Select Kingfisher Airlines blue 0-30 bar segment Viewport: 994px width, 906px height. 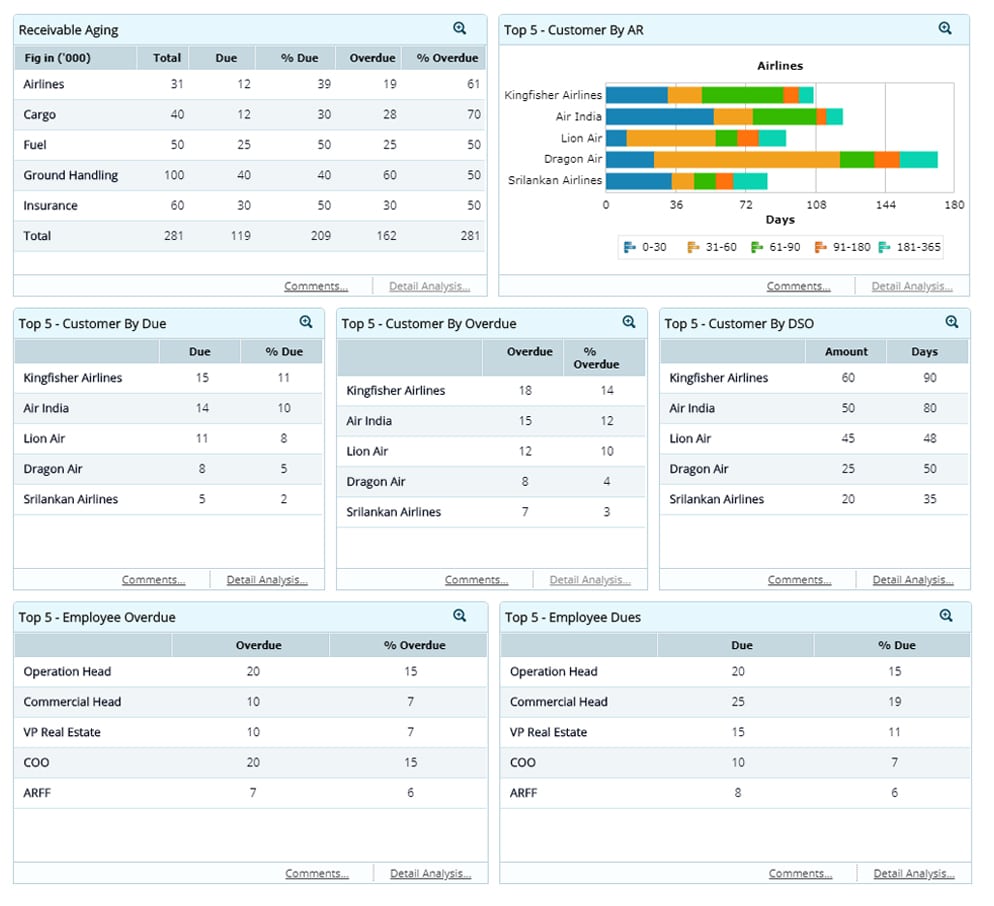coord(636,95)
